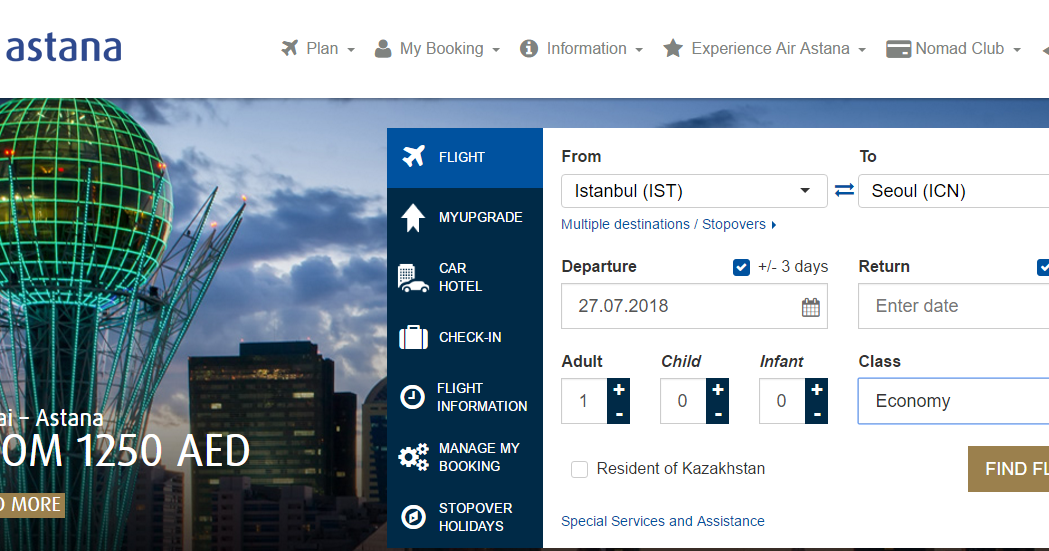Click the Car Hotel building icon
Screen dimensions: 1049x551
413,278
